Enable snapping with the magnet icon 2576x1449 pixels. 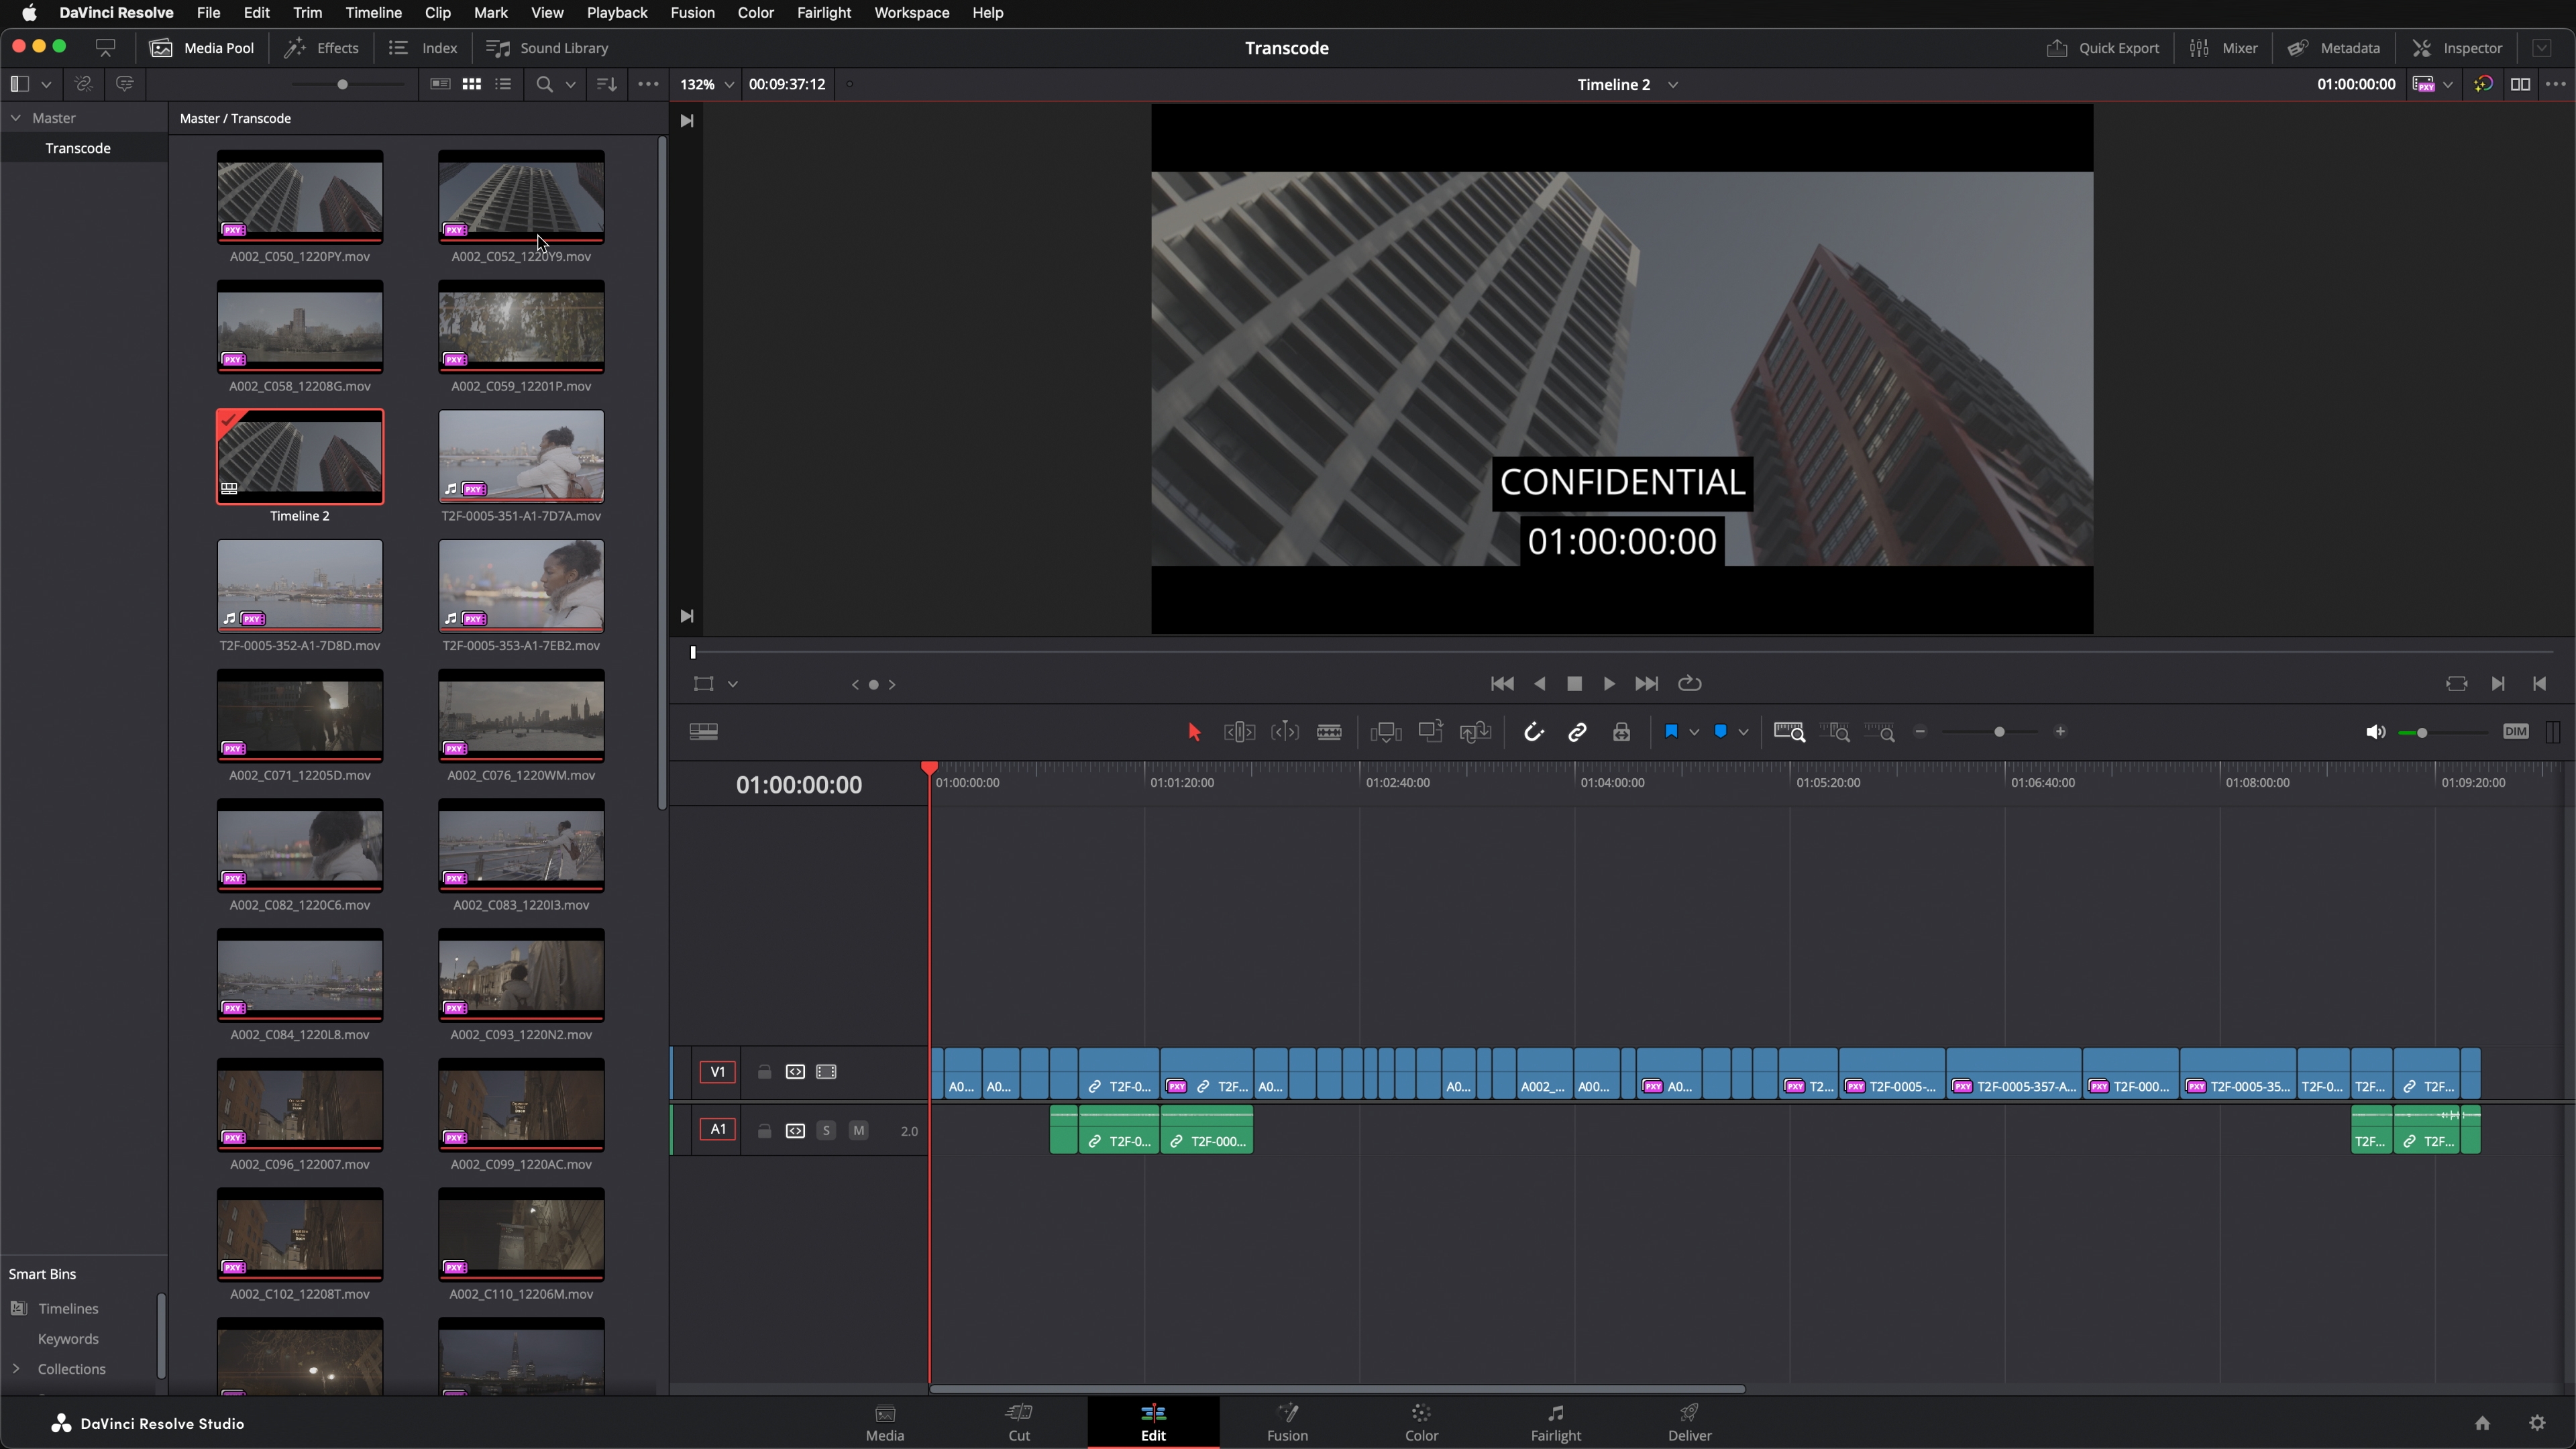[1535, 732]
